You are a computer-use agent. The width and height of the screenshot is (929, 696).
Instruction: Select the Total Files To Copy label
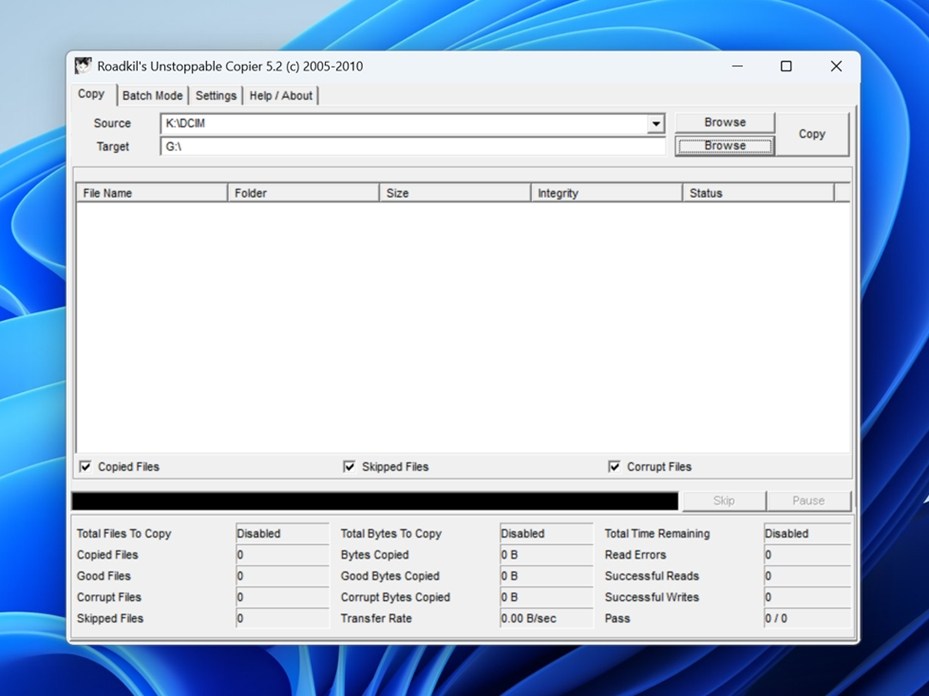tap(124, 533)
